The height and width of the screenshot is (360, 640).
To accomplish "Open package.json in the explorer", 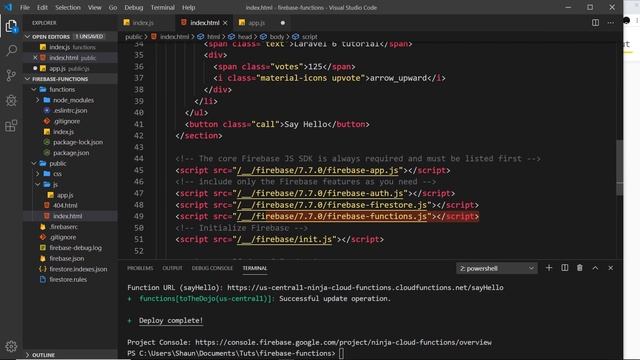I will pyautogui.click(x=71, y=153).
